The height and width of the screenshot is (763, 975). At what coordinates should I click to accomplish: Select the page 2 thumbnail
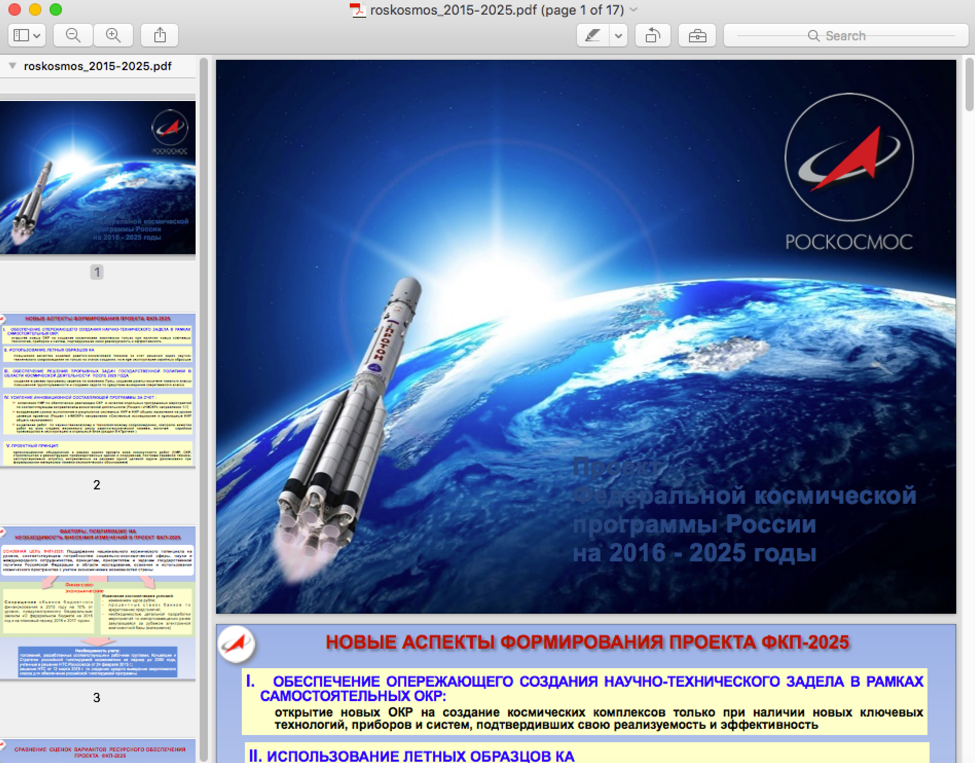[98, 390]
